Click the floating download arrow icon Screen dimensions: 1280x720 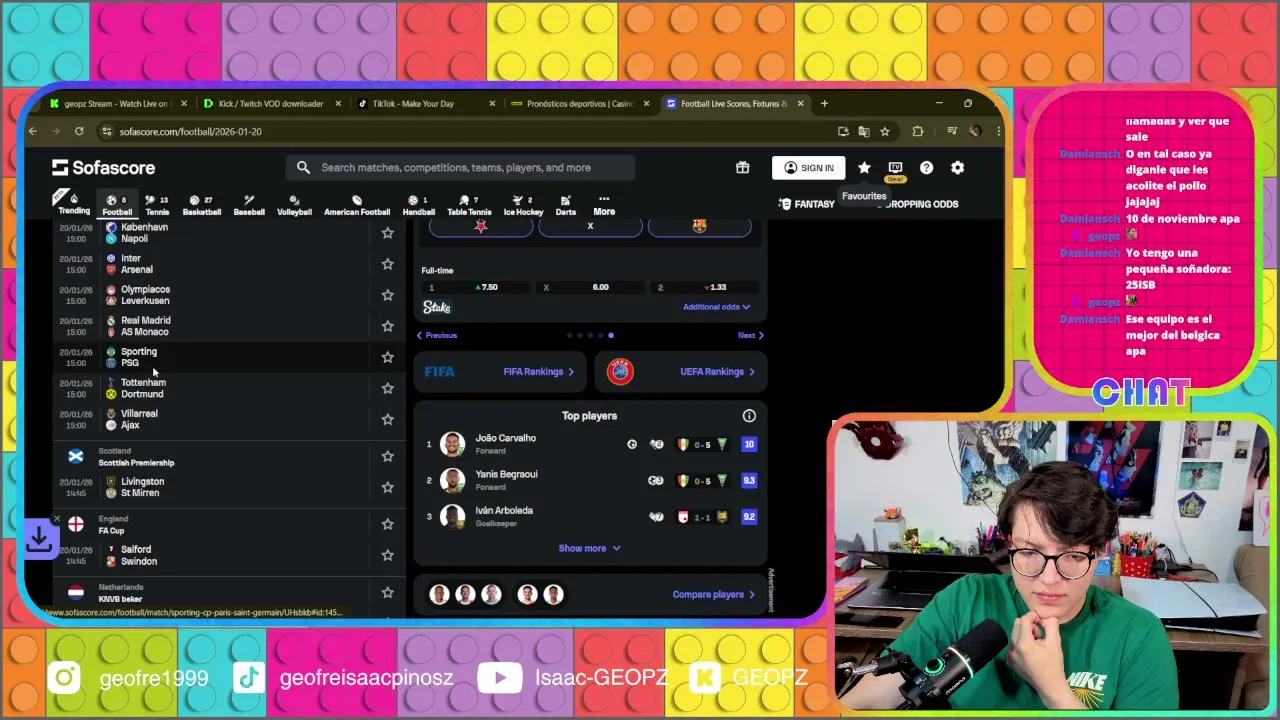pos(39,539)
